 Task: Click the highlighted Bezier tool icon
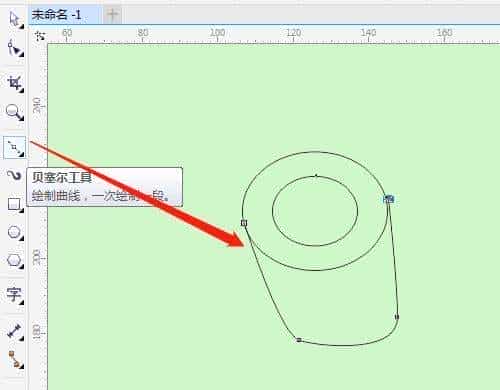(14, 147)
